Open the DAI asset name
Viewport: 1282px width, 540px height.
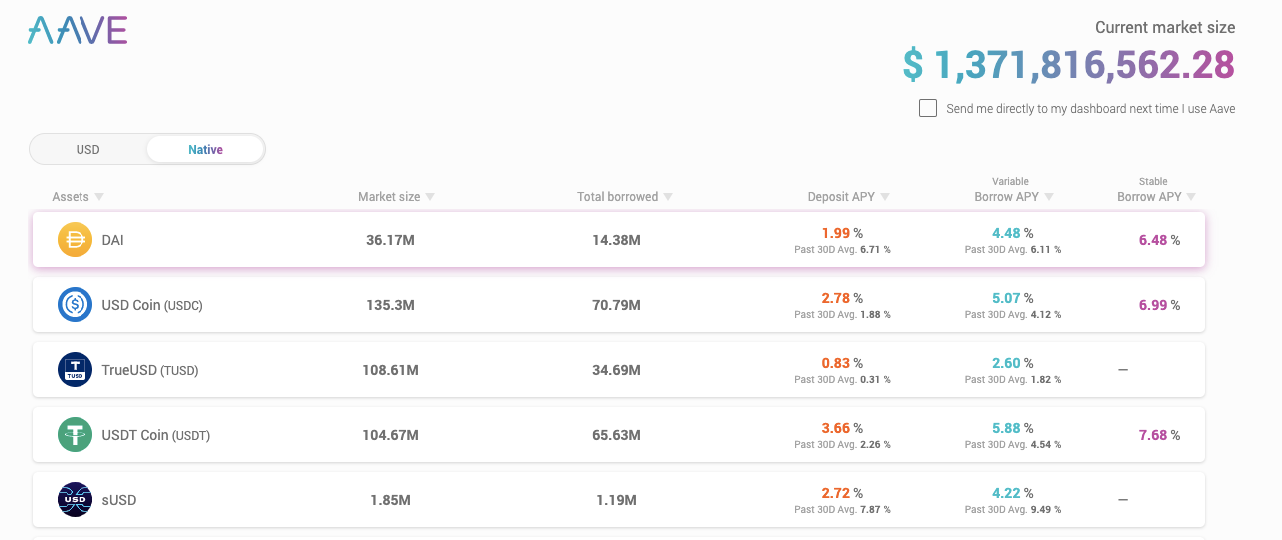(113, 240)
